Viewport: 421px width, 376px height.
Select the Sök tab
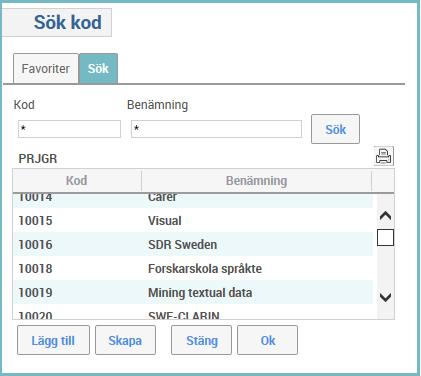(x=98, y=69)
